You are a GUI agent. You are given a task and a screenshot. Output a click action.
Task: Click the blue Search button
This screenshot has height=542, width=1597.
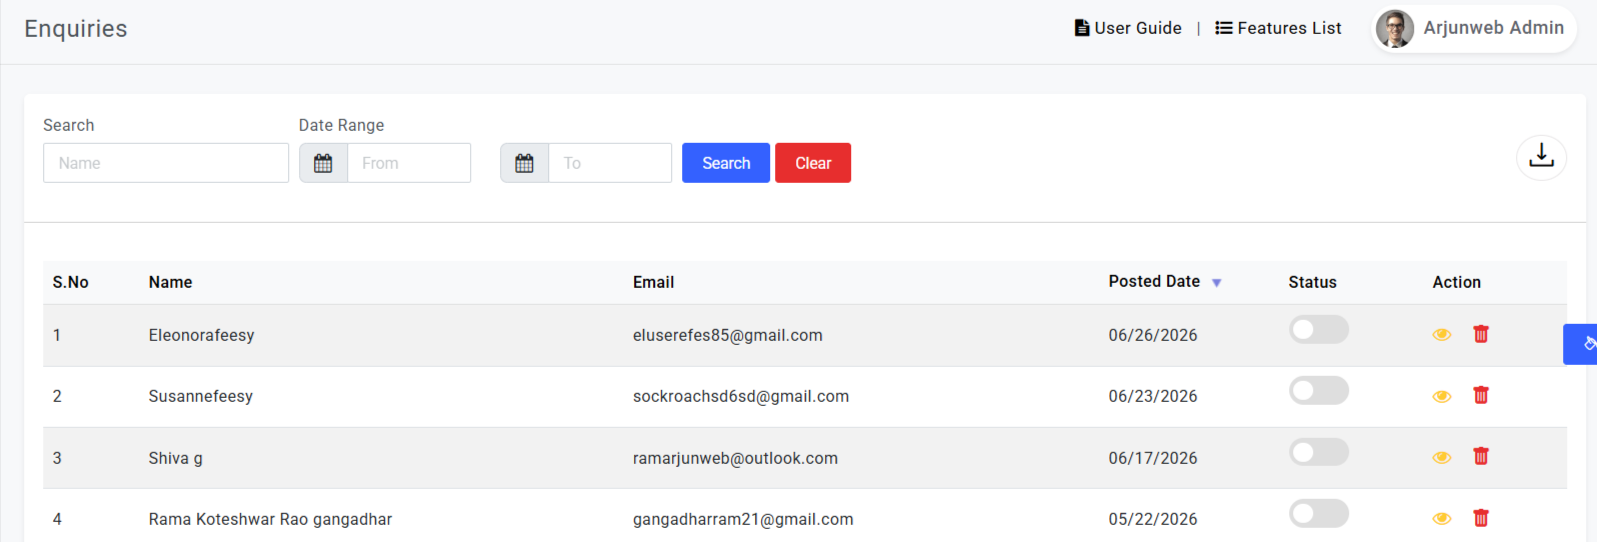(x=726, y=163)
